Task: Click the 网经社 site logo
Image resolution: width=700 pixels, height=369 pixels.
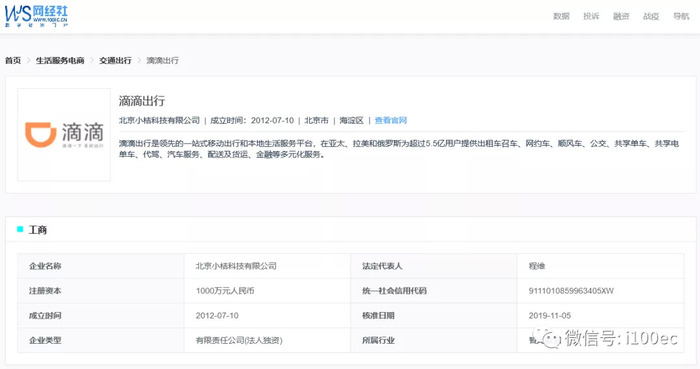Action: pos(36,17)
